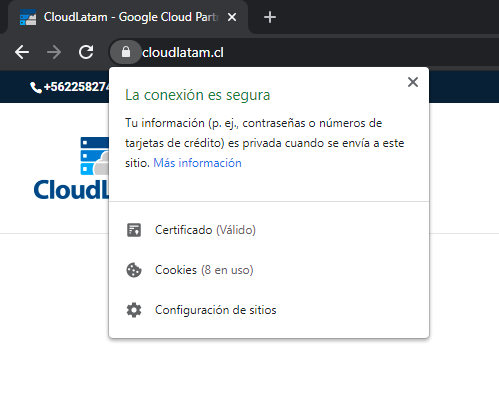Image resolution: width=499 pixels, height=395 pixels.
Task: Click the CloudLatam tab favicon
Action: click(28, 17)
